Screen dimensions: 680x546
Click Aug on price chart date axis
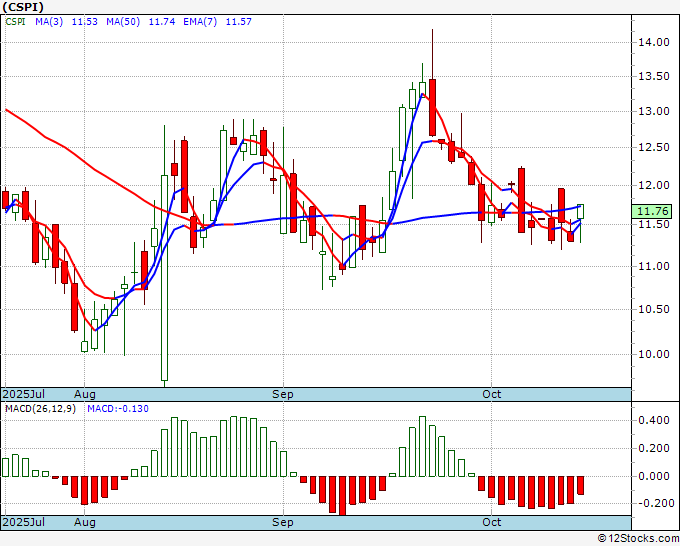85,394
